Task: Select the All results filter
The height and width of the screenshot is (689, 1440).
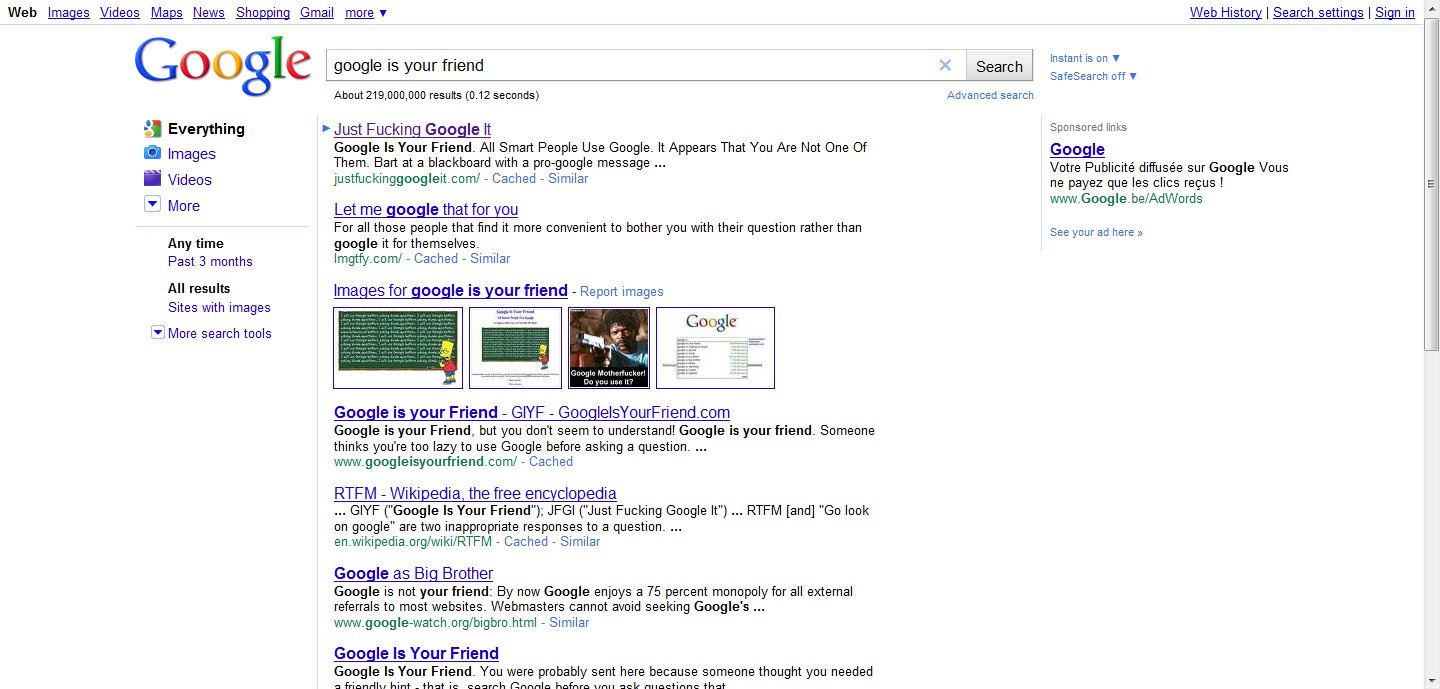Action: pos(199,288)
